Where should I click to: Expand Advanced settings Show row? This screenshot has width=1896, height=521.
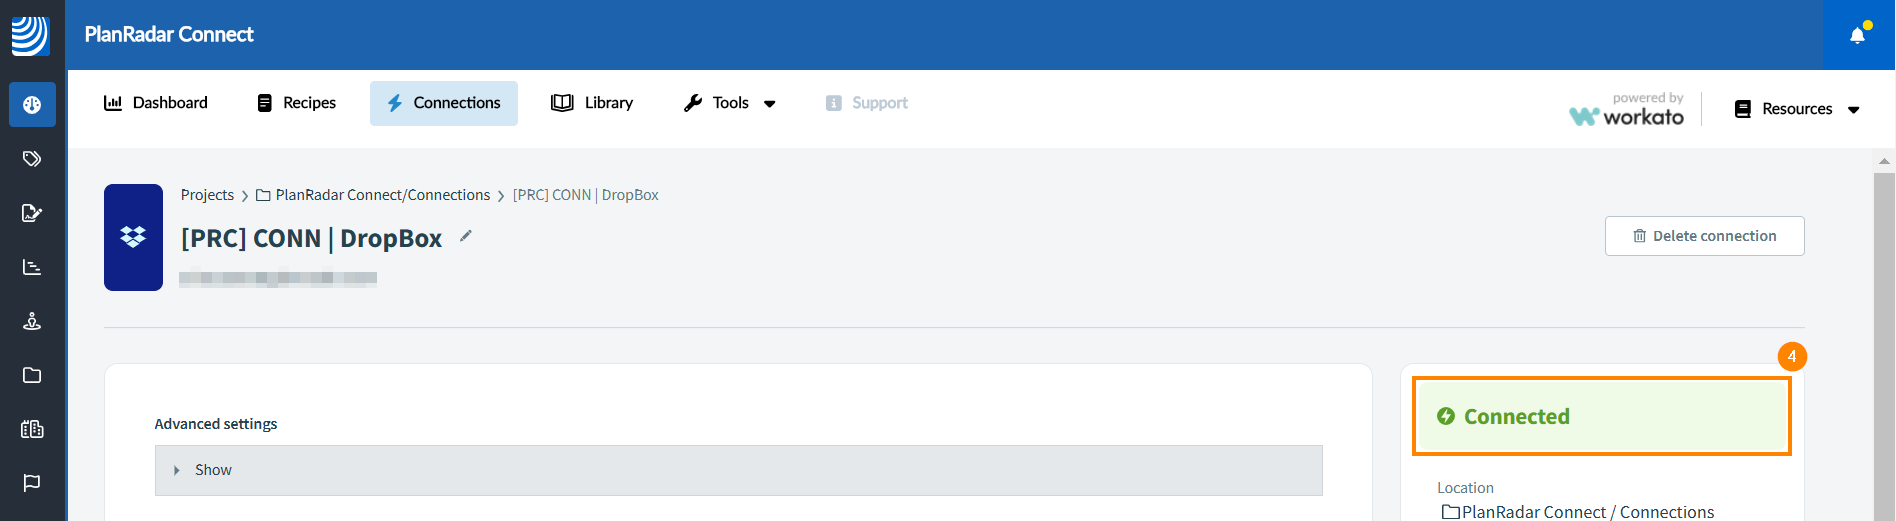pos(739,470)
